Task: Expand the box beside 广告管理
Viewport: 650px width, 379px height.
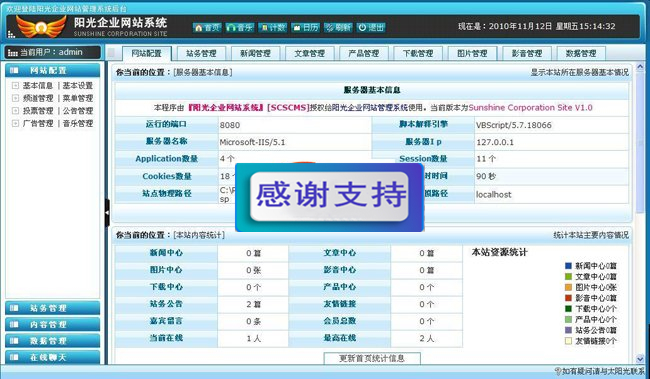Action: pyautogui.click(x=15, y=123)
